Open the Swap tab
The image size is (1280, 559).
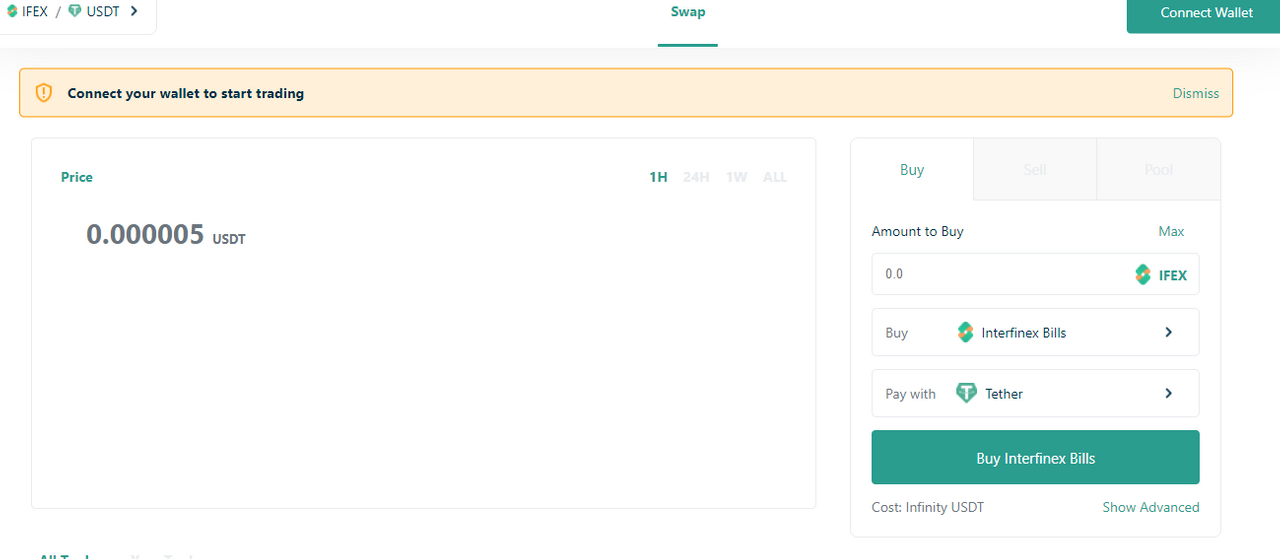(x=688, y=12)
